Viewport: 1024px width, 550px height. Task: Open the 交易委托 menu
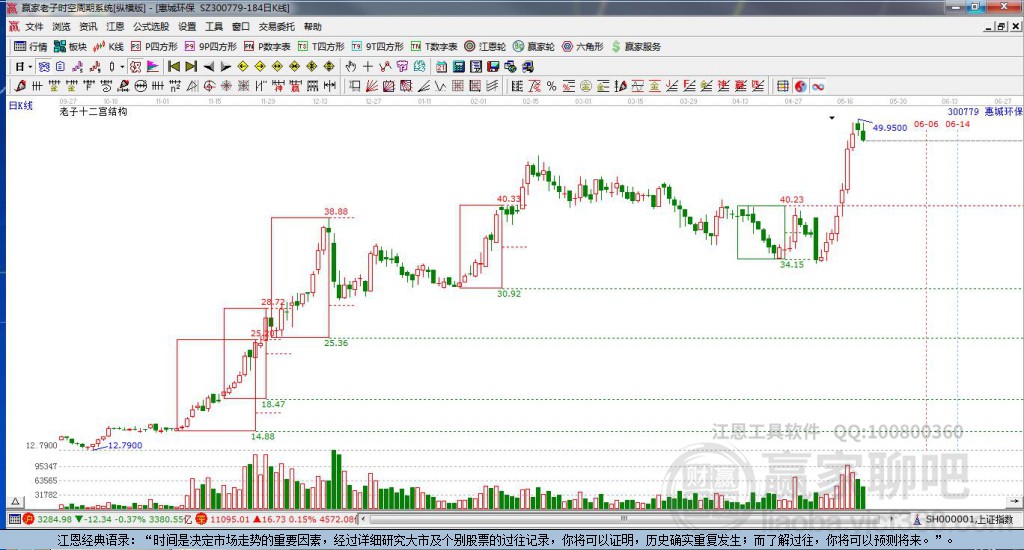277,27
